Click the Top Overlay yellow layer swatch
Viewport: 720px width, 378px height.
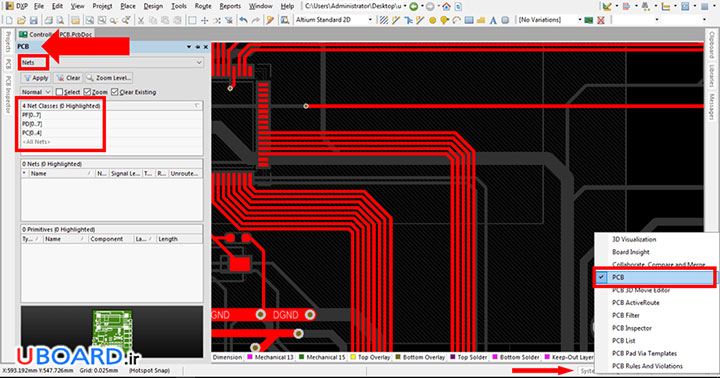tap(353, 357)
